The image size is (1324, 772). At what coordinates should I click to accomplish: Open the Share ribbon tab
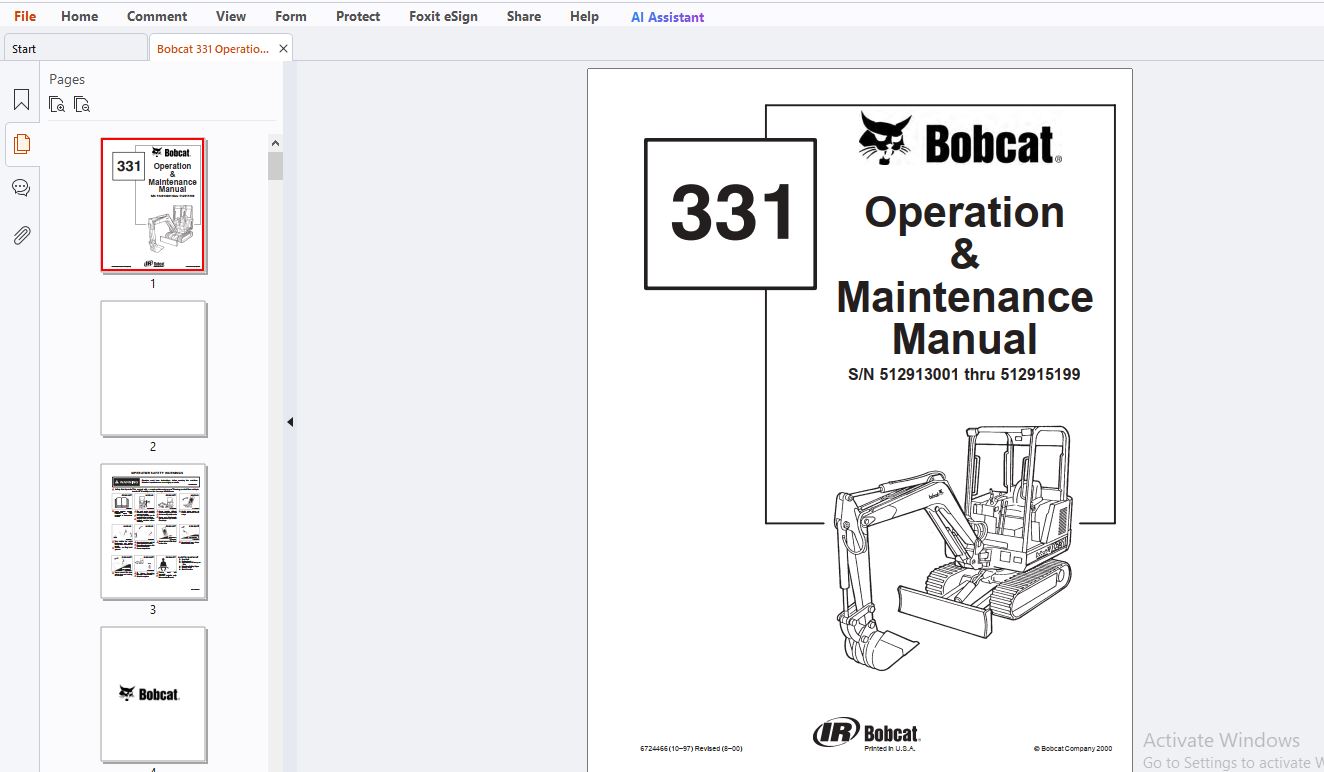(x=524, y=16)
